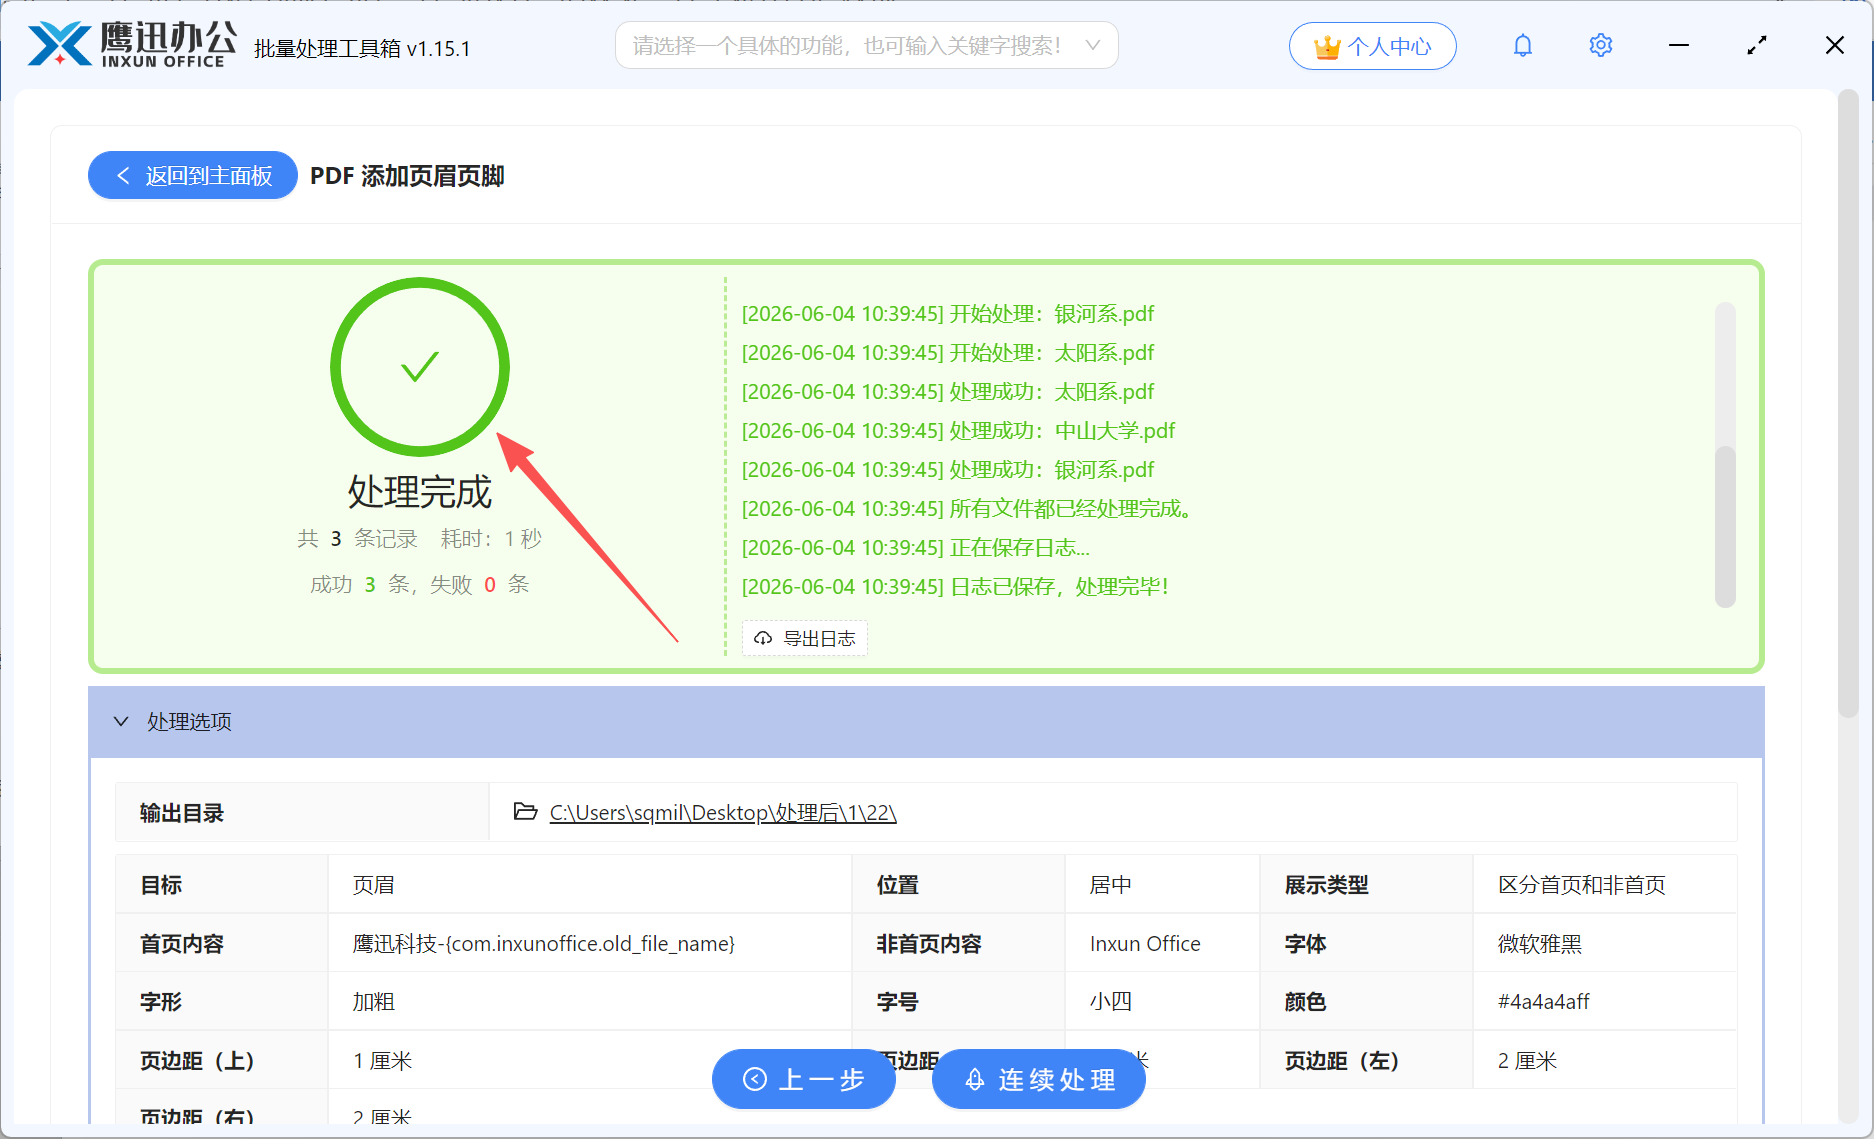Select the log line 日志已保存，处理完毕
Viewport: 1874px width, 1139px height.
[955, 587]
